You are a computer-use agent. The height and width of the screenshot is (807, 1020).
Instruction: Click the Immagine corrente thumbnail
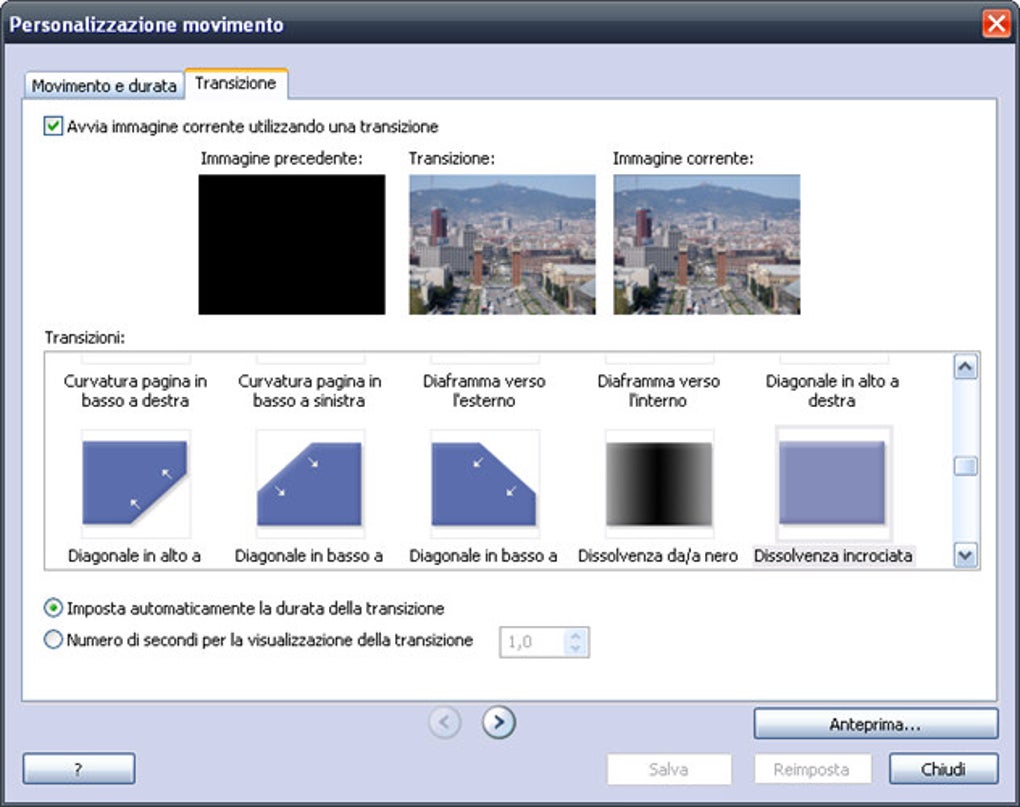pyautogui.click(x=707, y=245)
